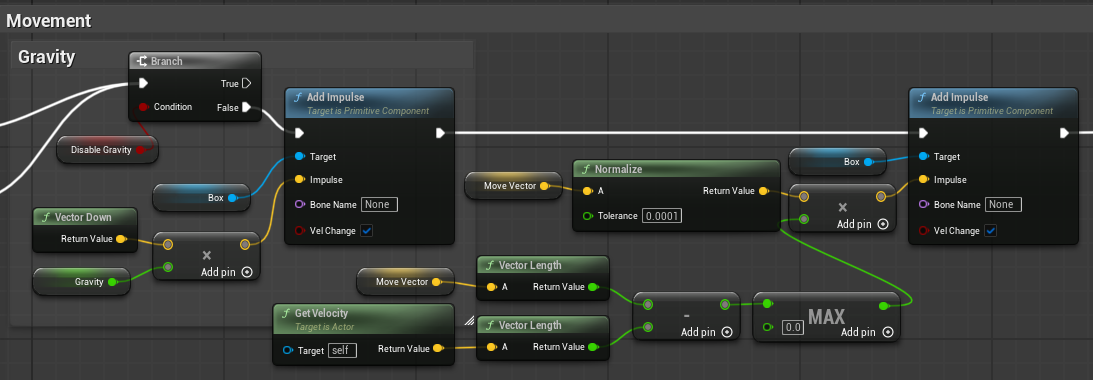Select the Get Velocity node title
The height and width of the screenshot is (380, 1093).
(x=321, y=313)
